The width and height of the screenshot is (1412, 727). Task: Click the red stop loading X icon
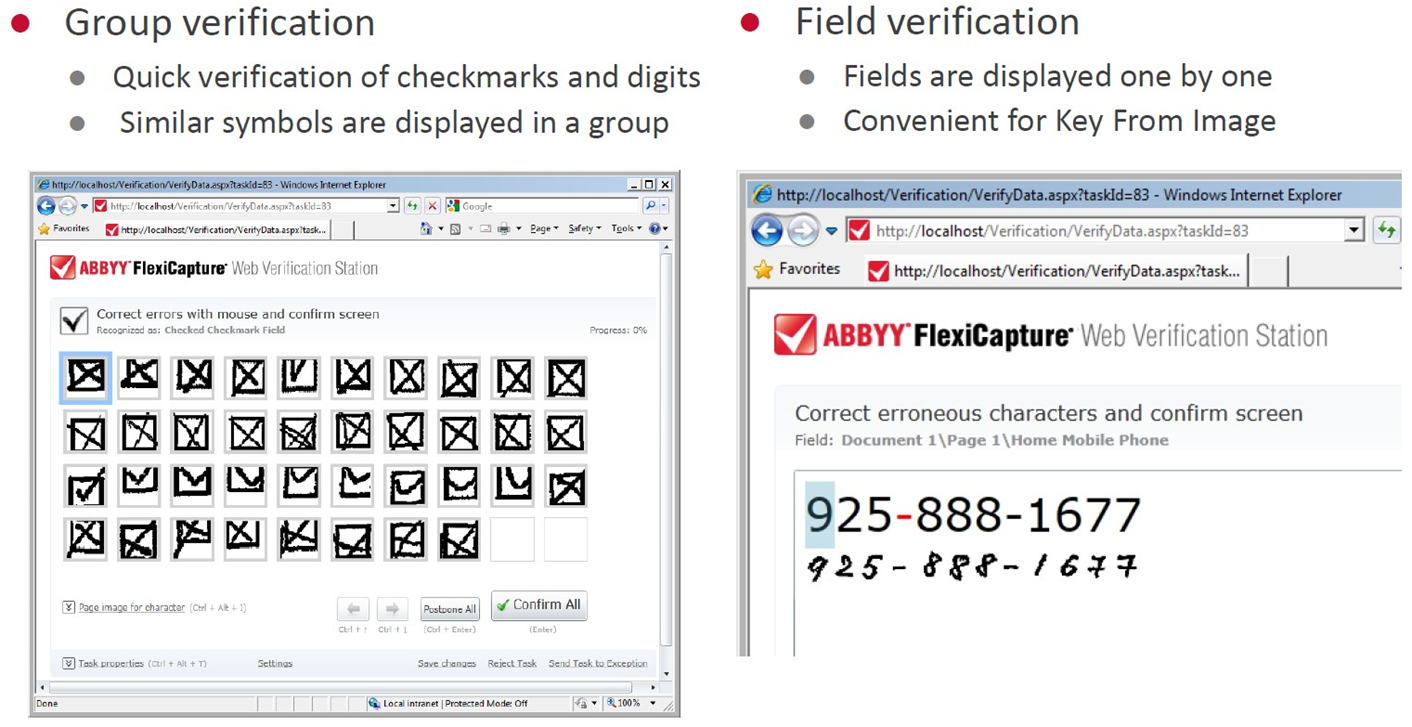click(433, 206)
